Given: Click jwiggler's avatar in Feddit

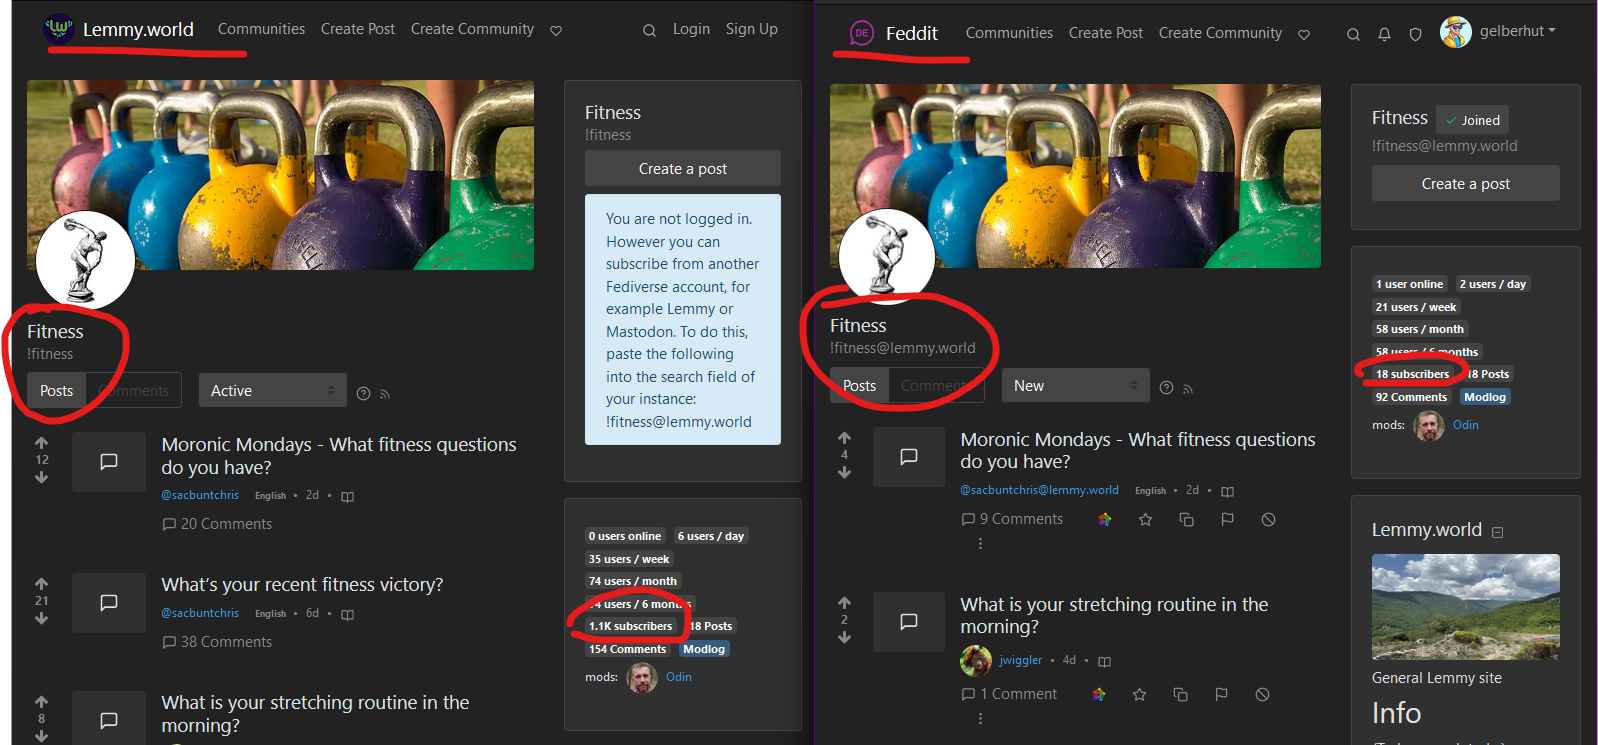Looking at the screenshot, I should (976, 660).
